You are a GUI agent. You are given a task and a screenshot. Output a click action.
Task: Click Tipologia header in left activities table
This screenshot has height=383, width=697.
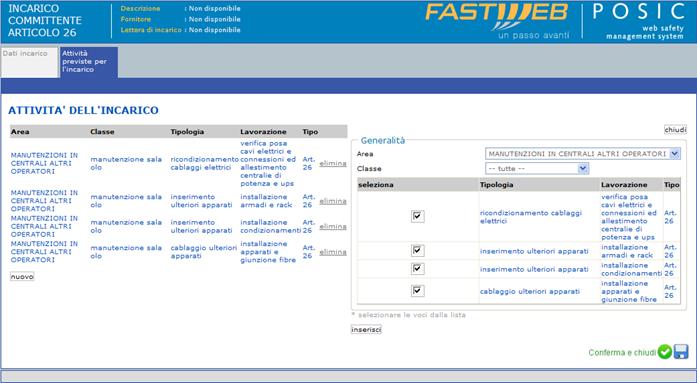187,132
